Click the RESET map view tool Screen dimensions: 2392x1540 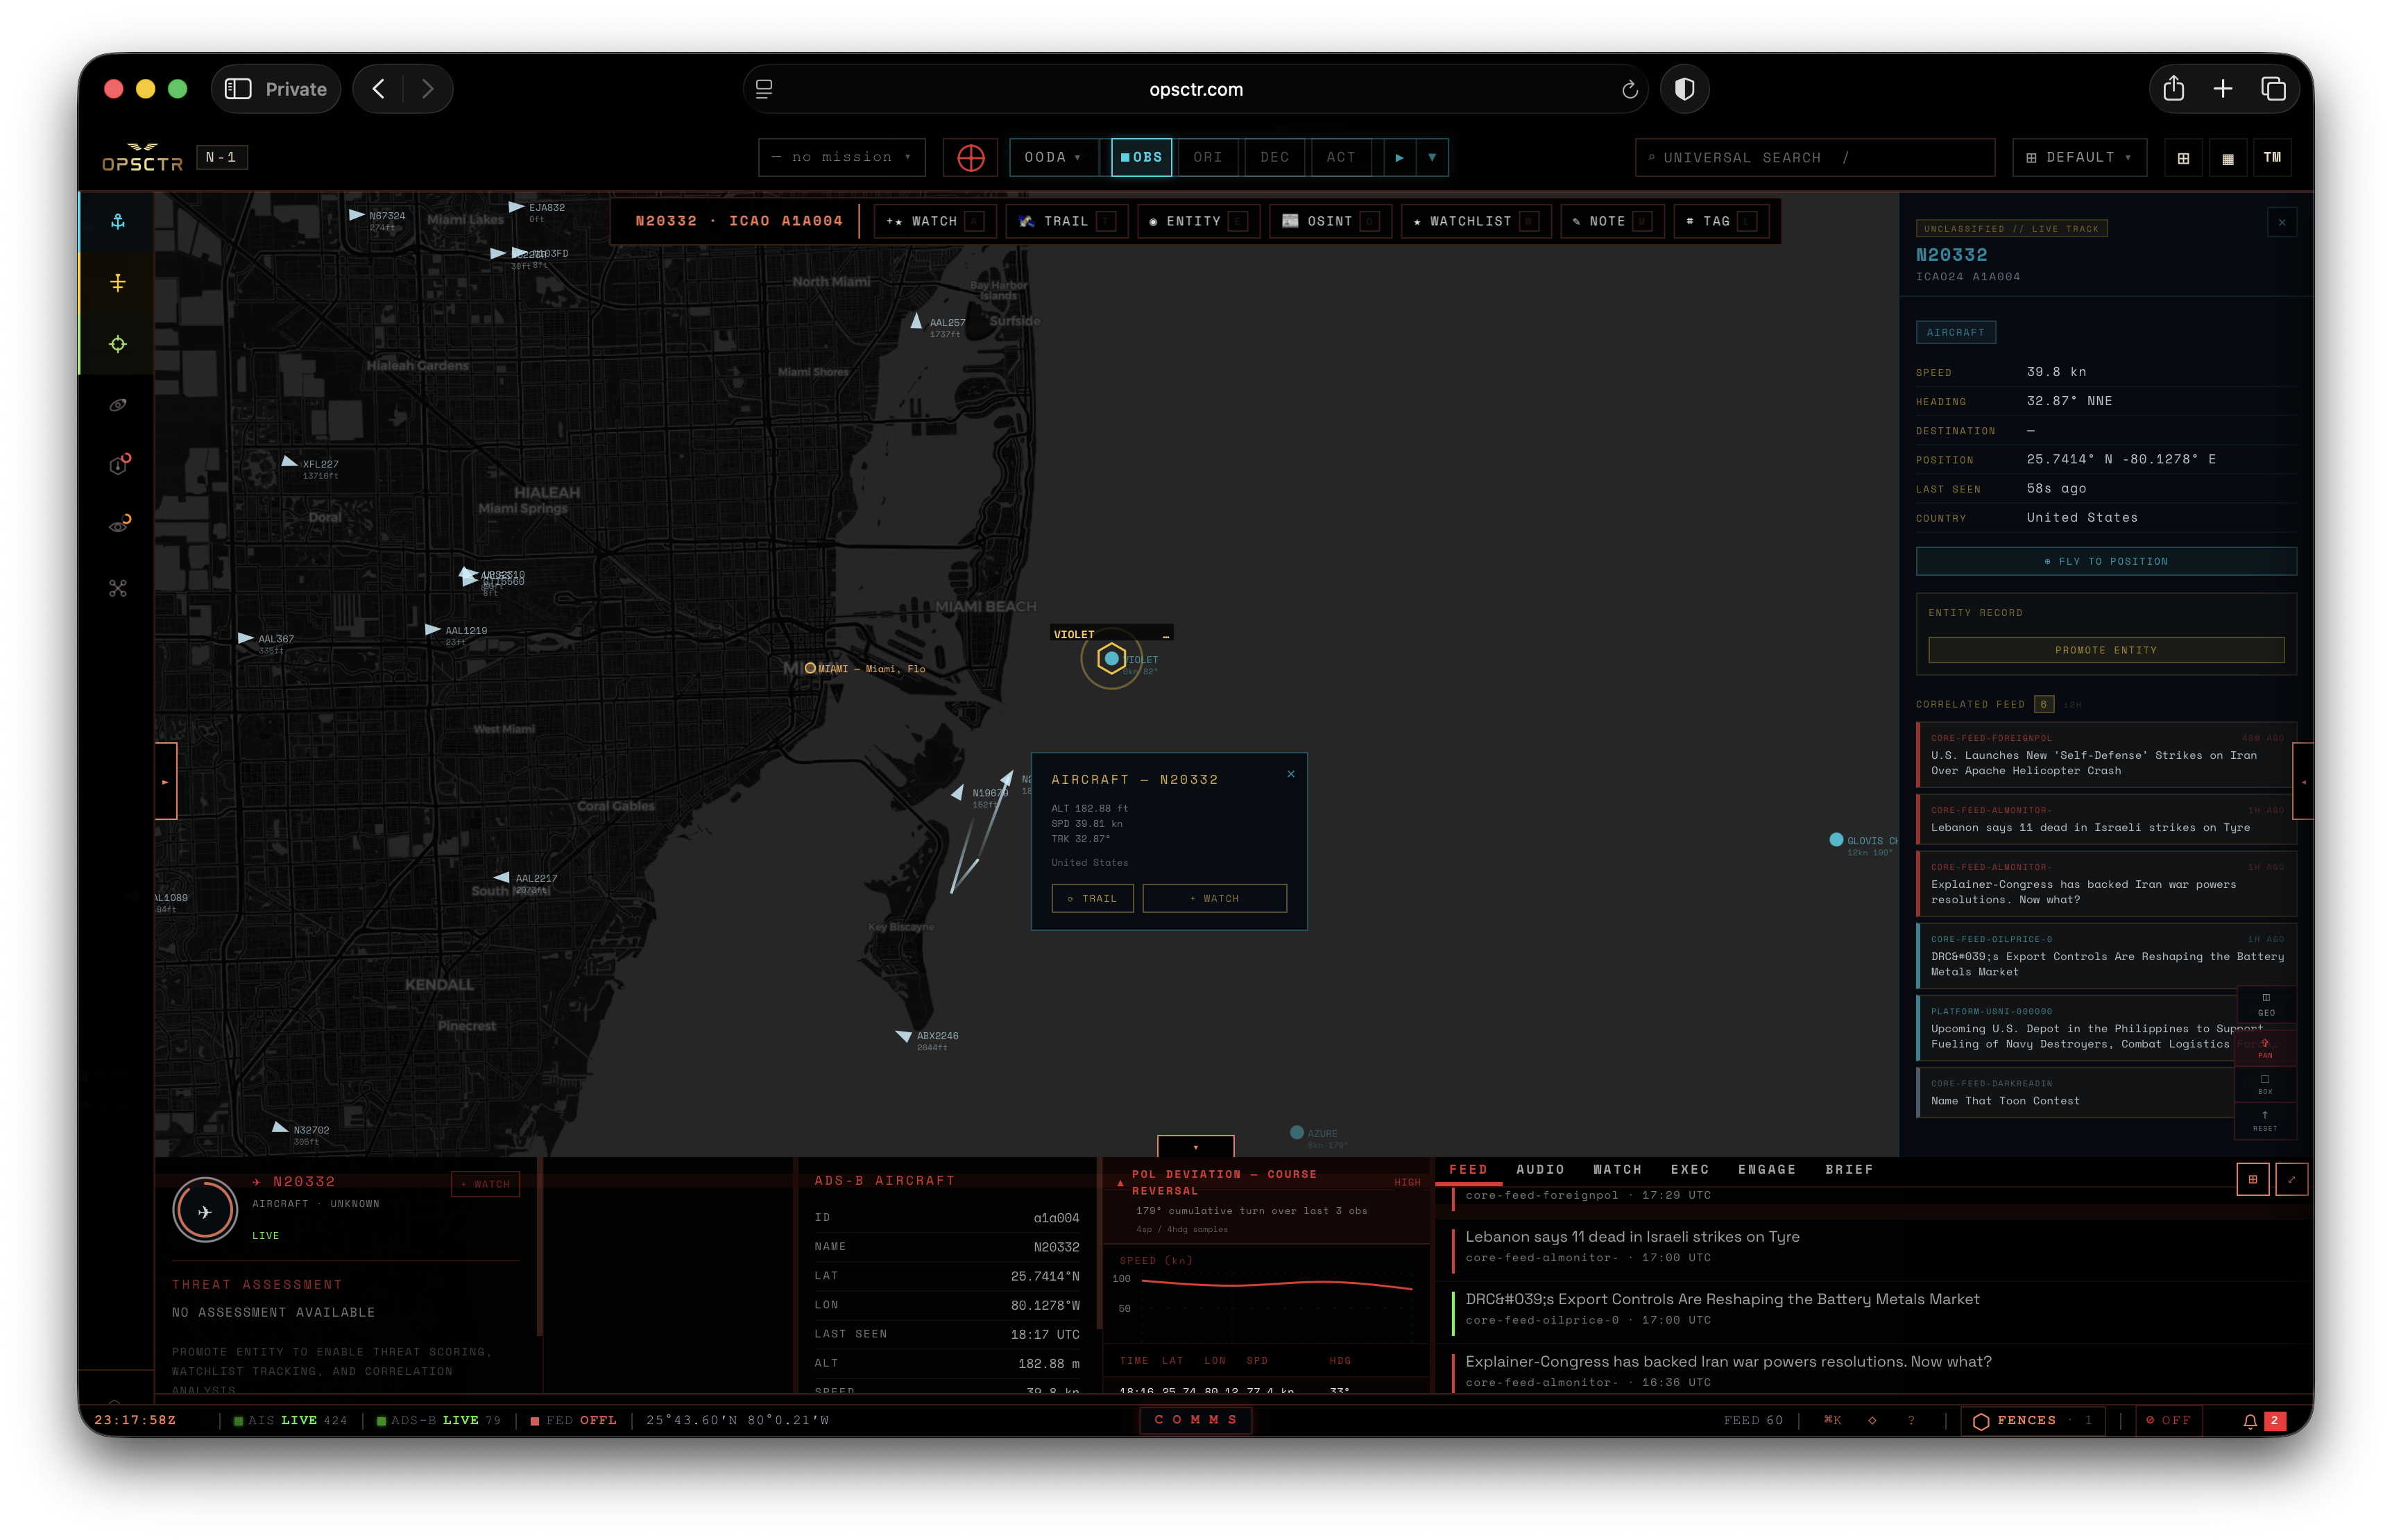click(x=2265, y=1121)
